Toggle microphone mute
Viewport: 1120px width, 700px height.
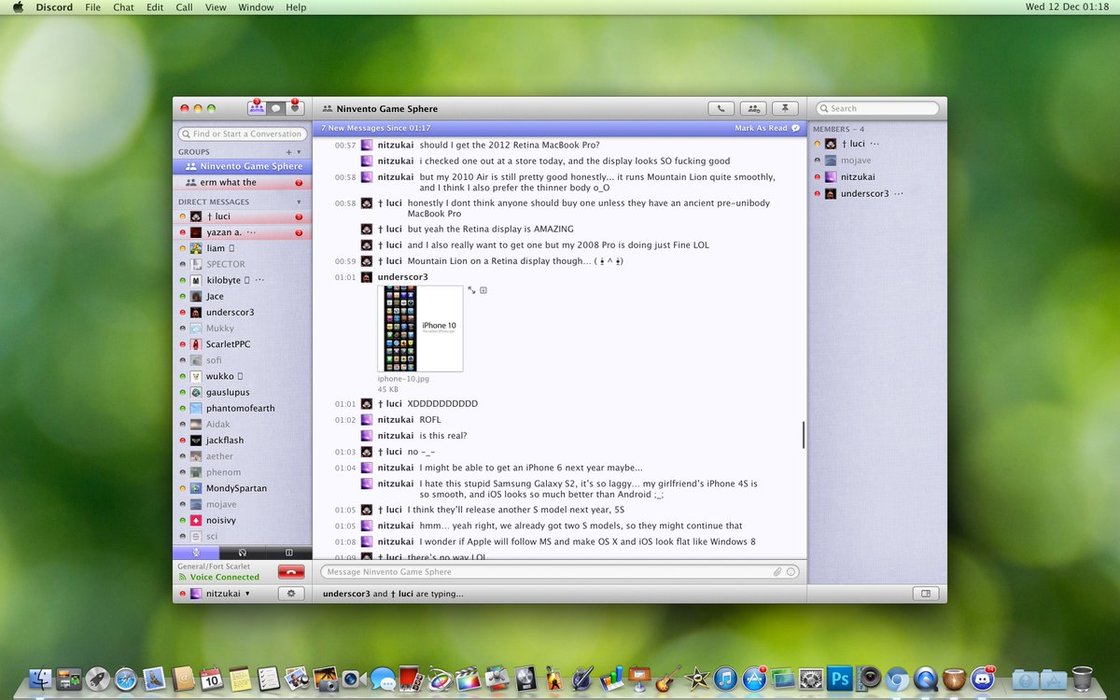(196, 552)
